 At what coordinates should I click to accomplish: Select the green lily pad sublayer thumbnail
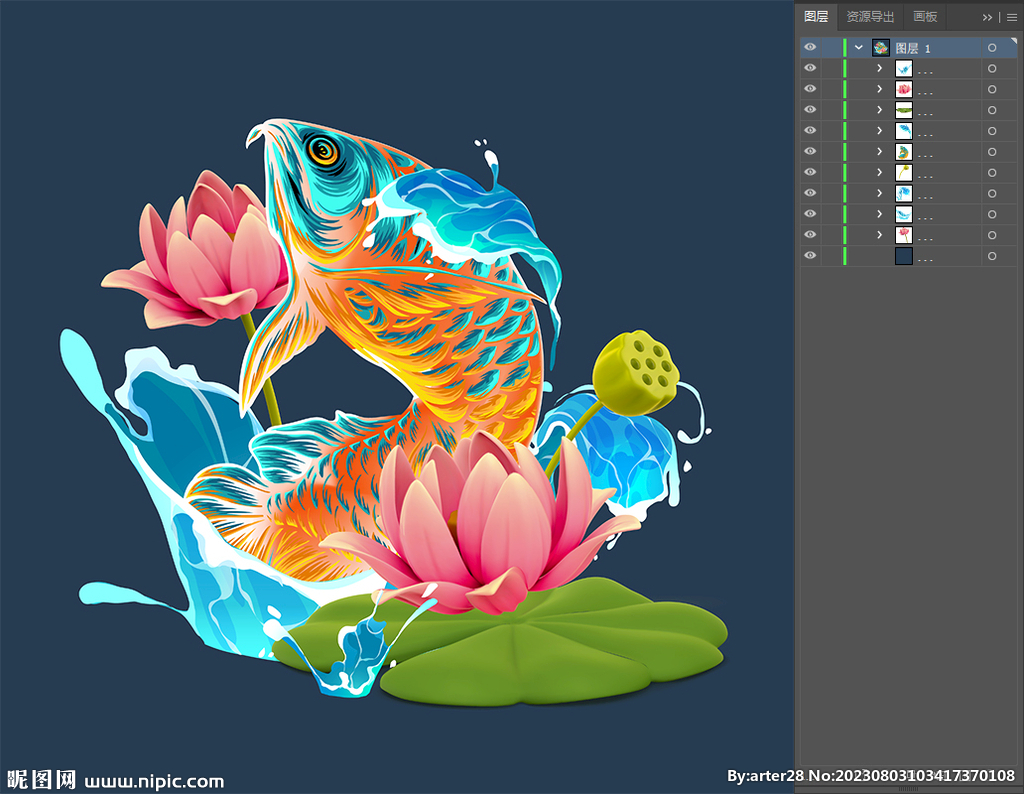click(x=904, y=110)
